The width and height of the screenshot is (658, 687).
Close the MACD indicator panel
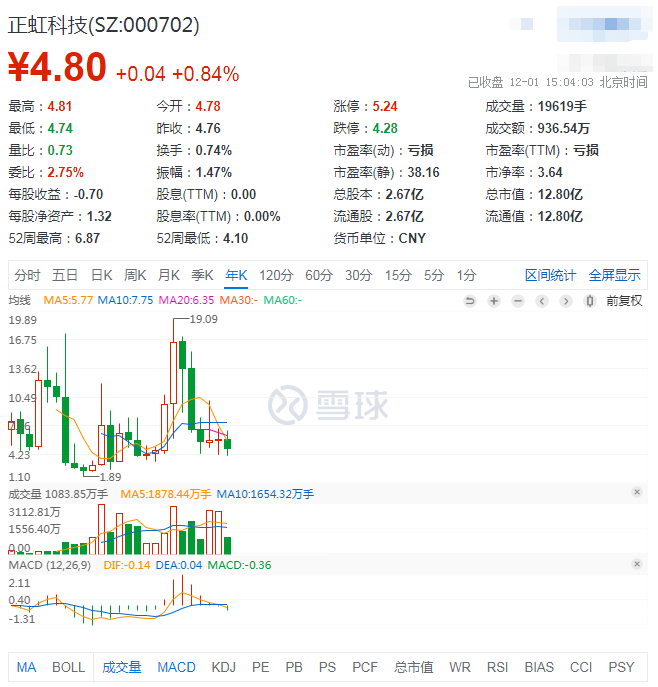pyautogui.click(x=638, y=565)
